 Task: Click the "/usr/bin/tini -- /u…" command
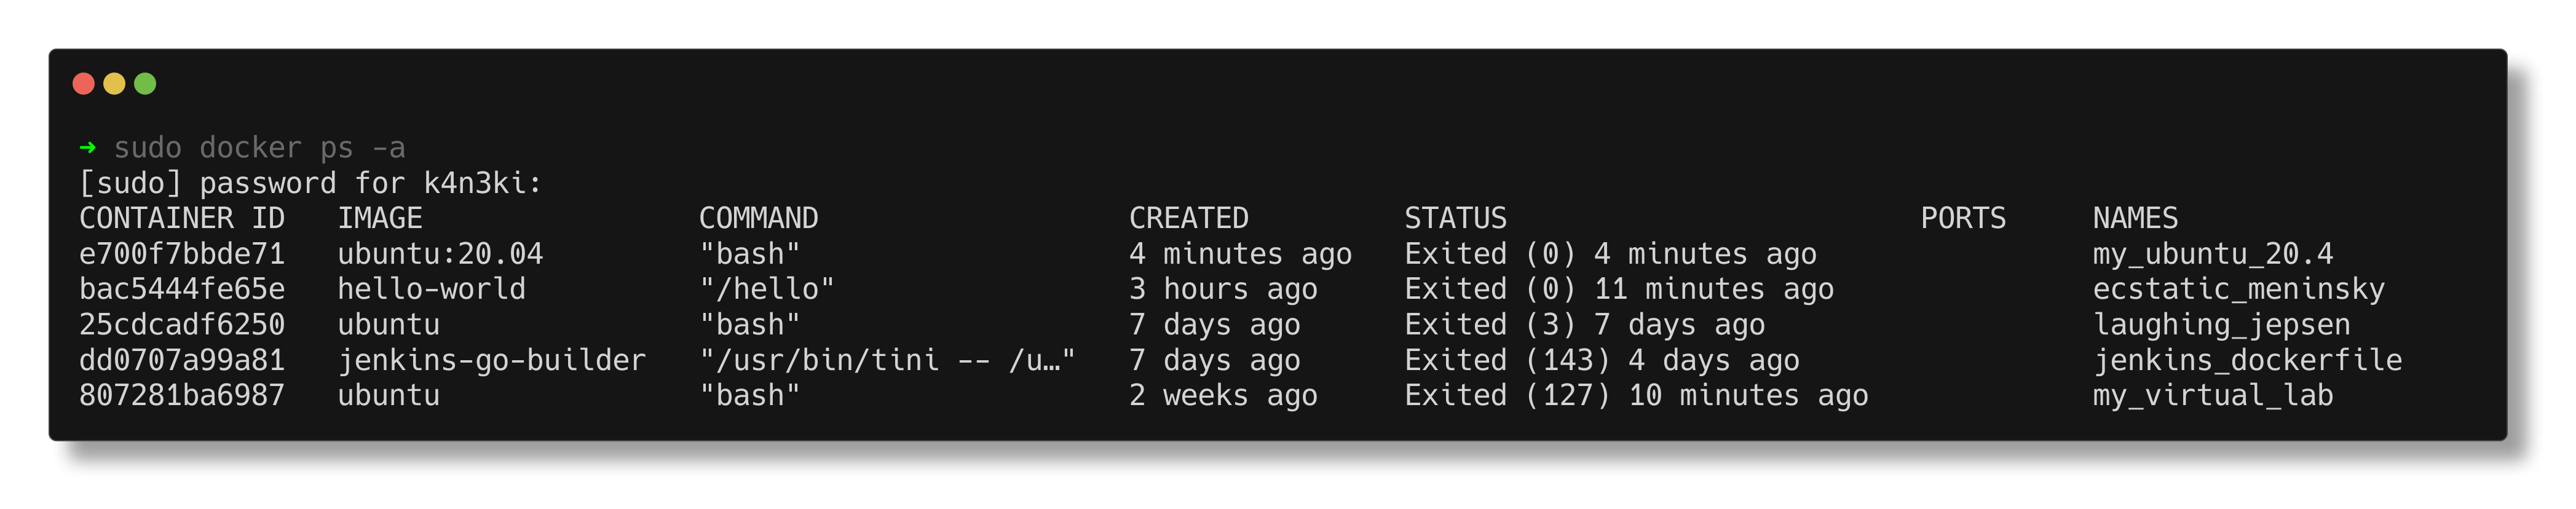point(887,360)
